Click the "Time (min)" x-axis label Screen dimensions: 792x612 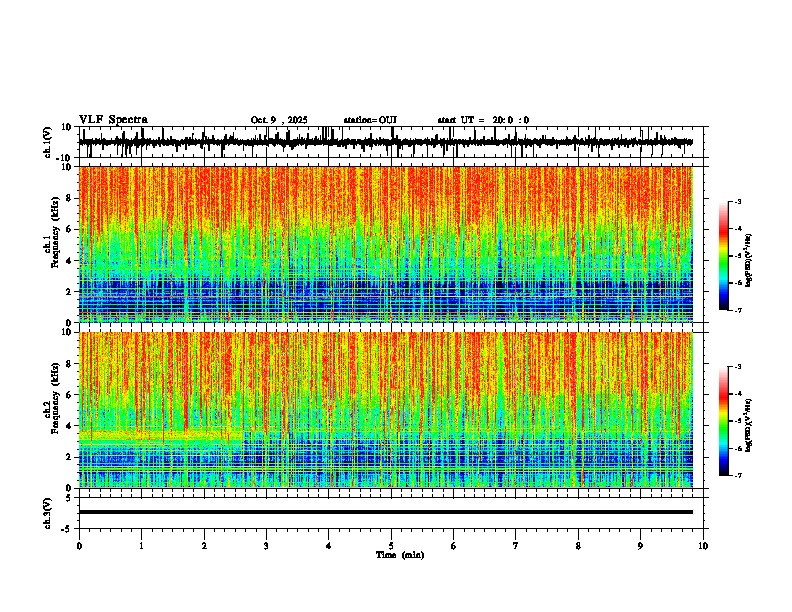pos(400,555)
